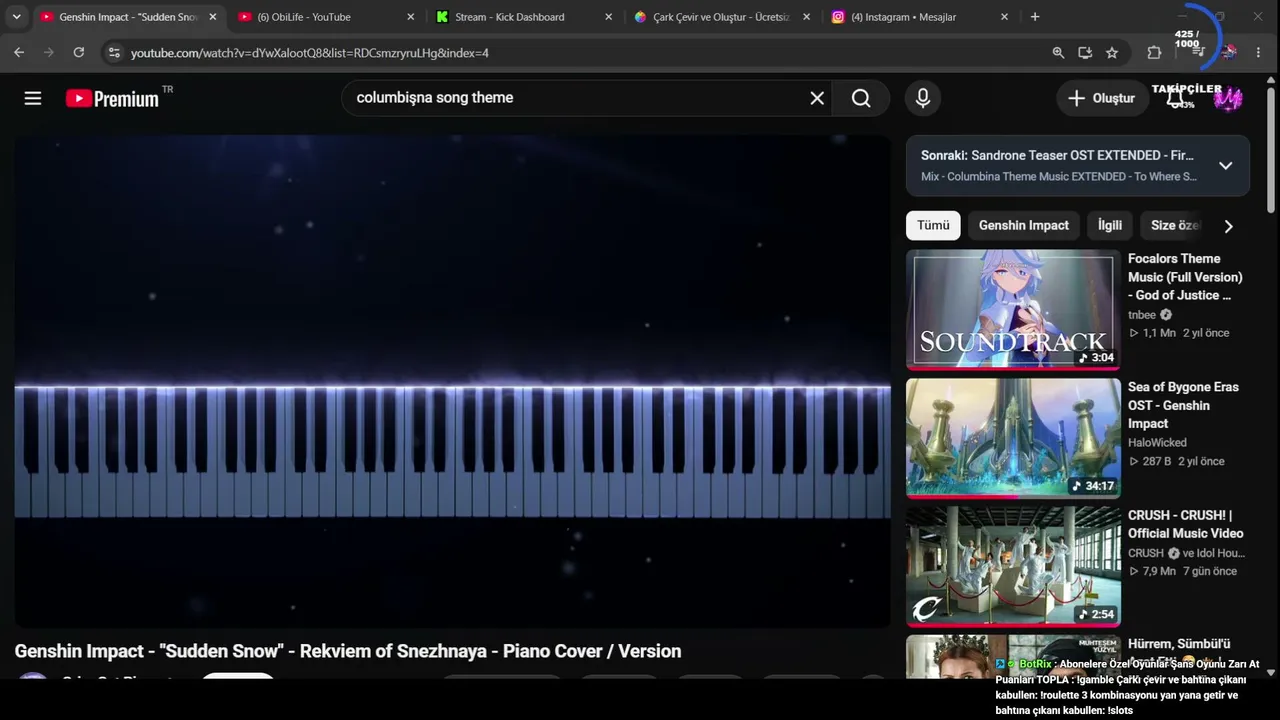Open the browser media controls icon

coord(1198,53)
